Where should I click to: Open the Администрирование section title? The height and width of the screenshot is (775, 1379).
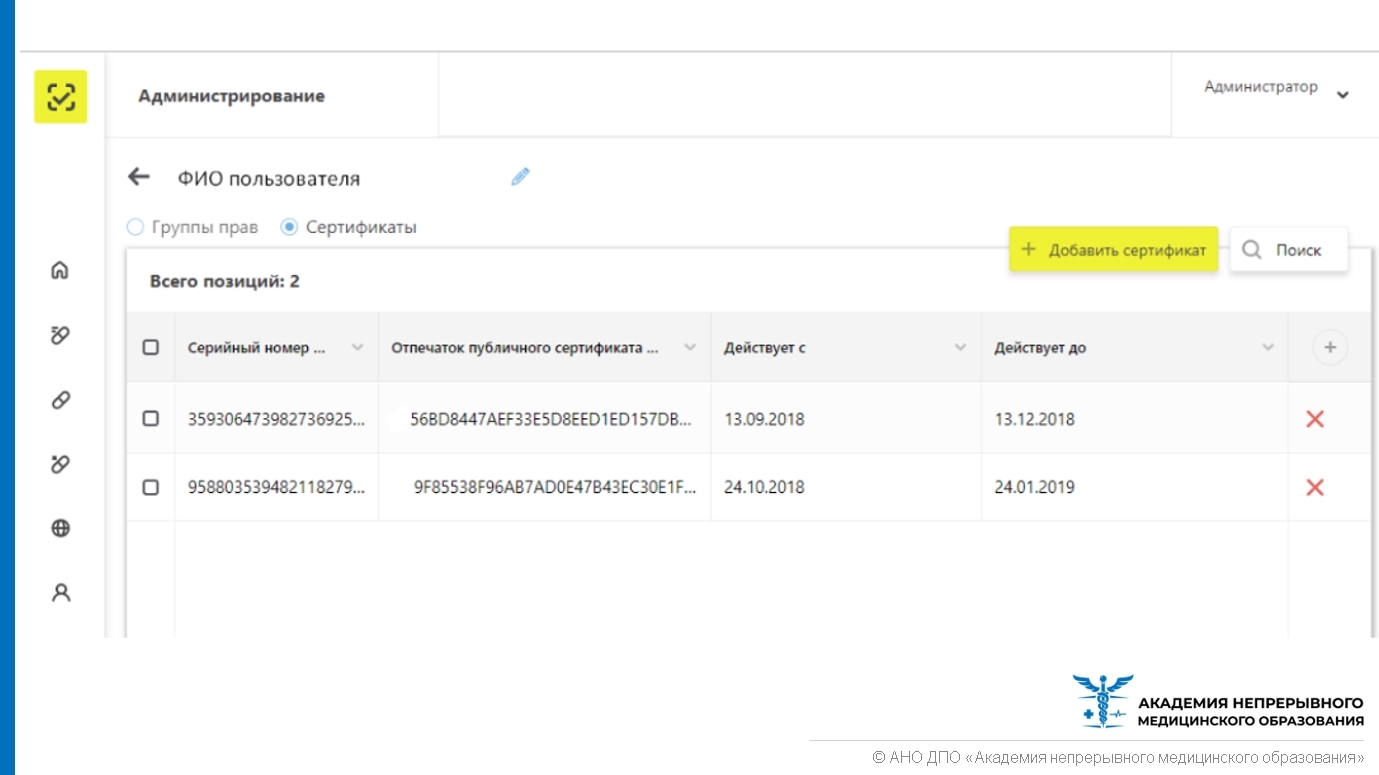tap(231, 97)
